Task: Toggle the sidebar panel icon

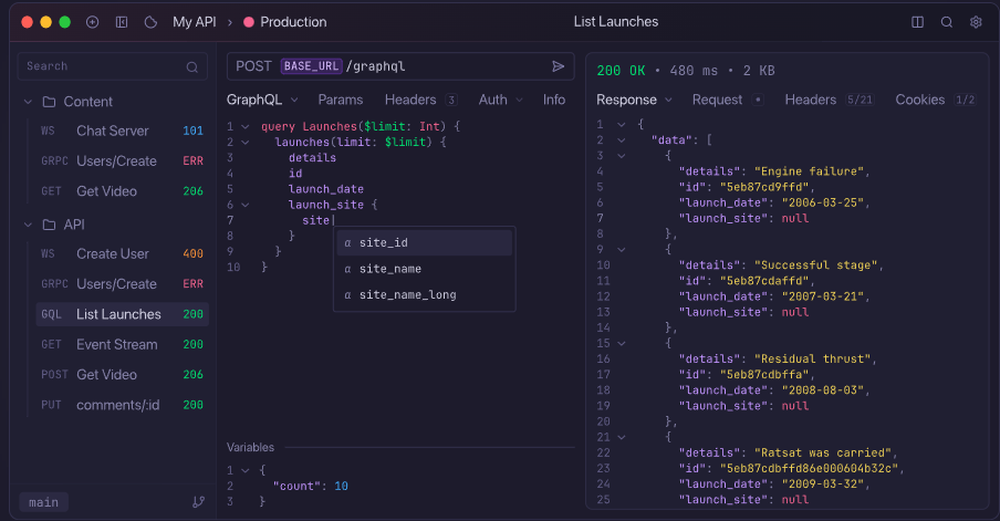Action: coord(122,22)
